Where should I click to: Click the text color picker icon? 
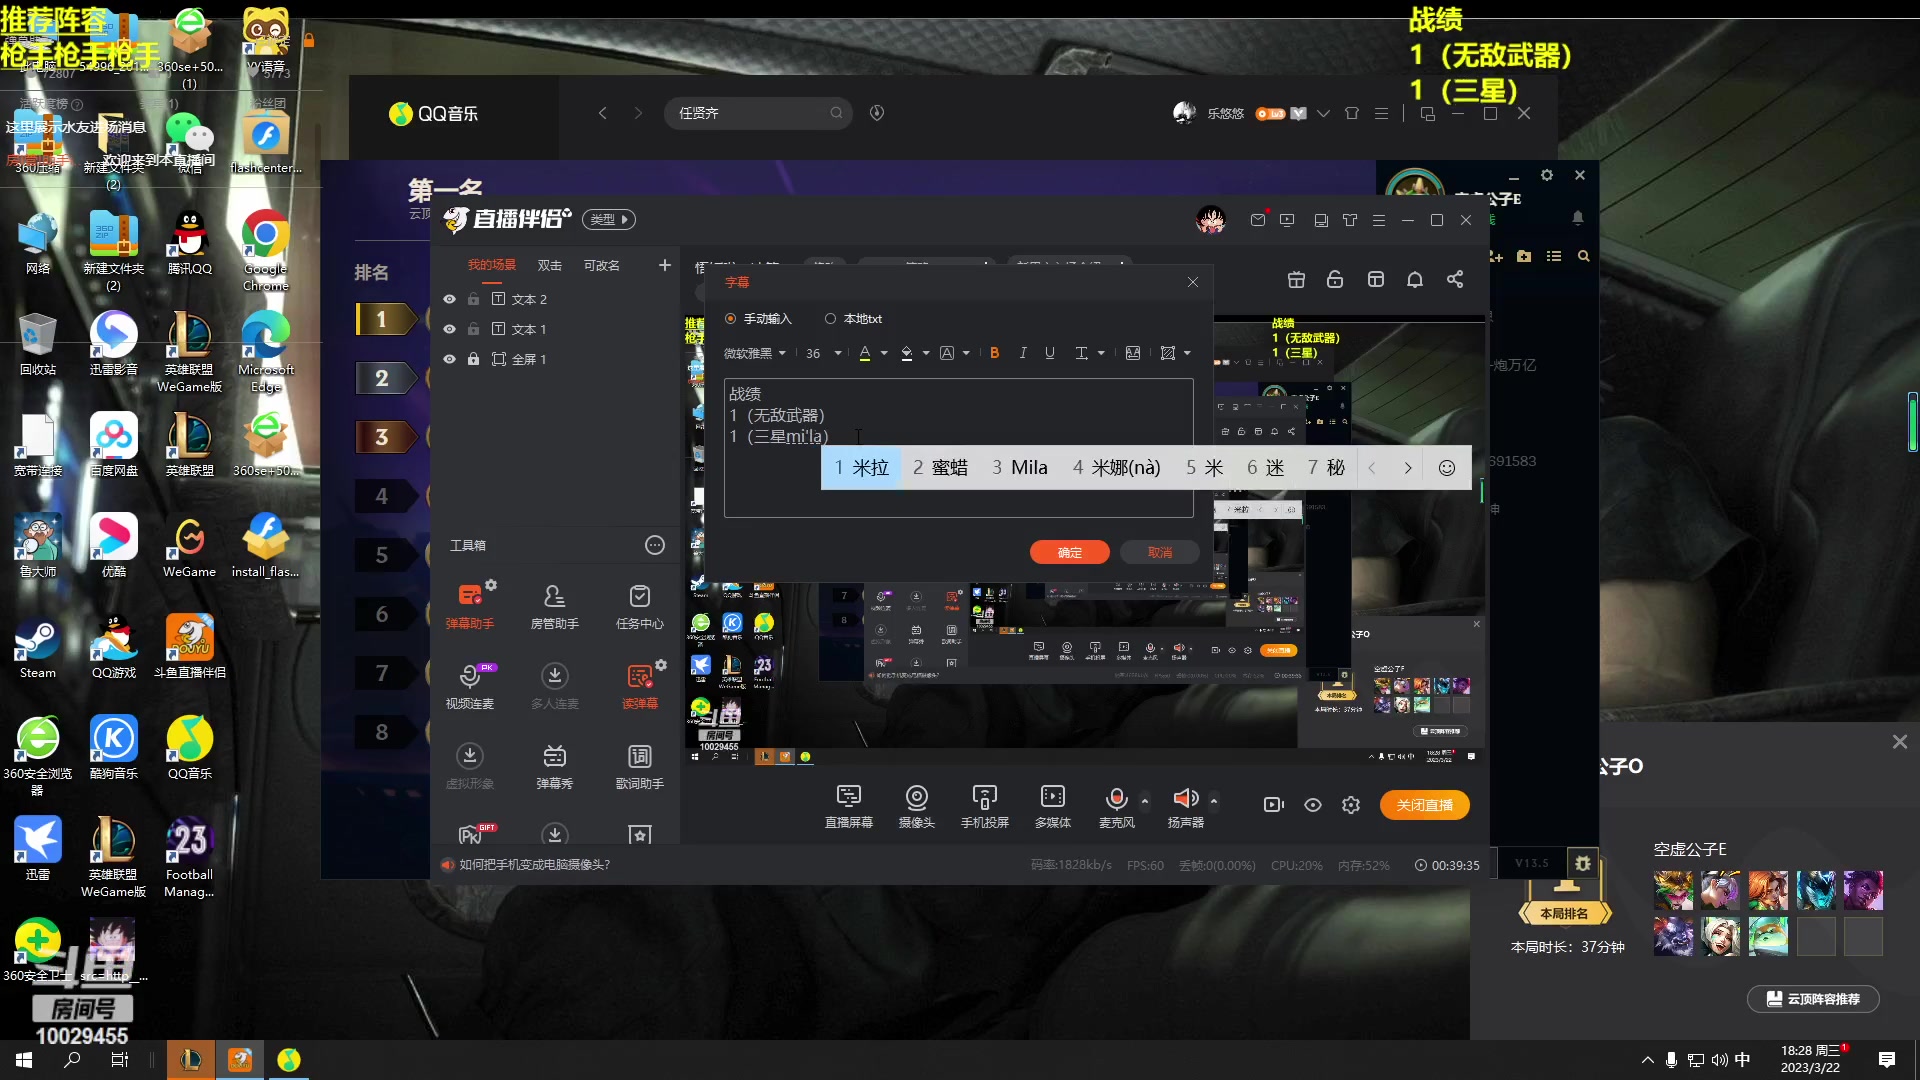tap(865, 353)
